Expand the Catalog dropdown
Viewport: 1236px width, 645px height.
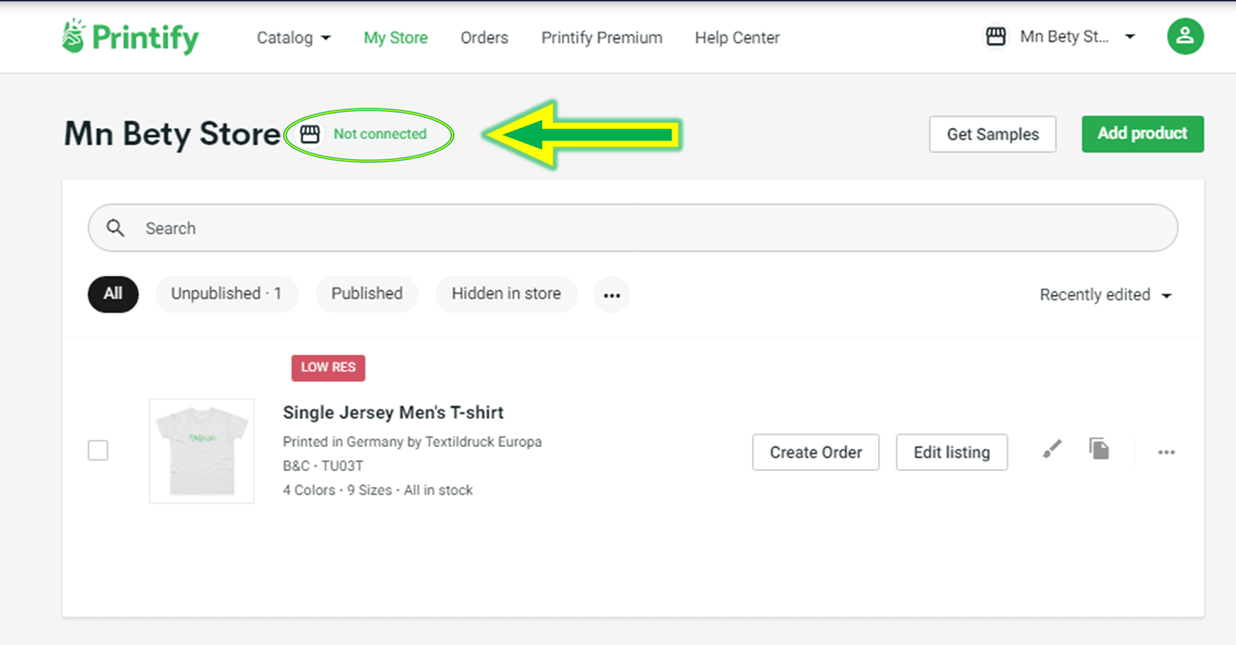[x=294, y=38]
